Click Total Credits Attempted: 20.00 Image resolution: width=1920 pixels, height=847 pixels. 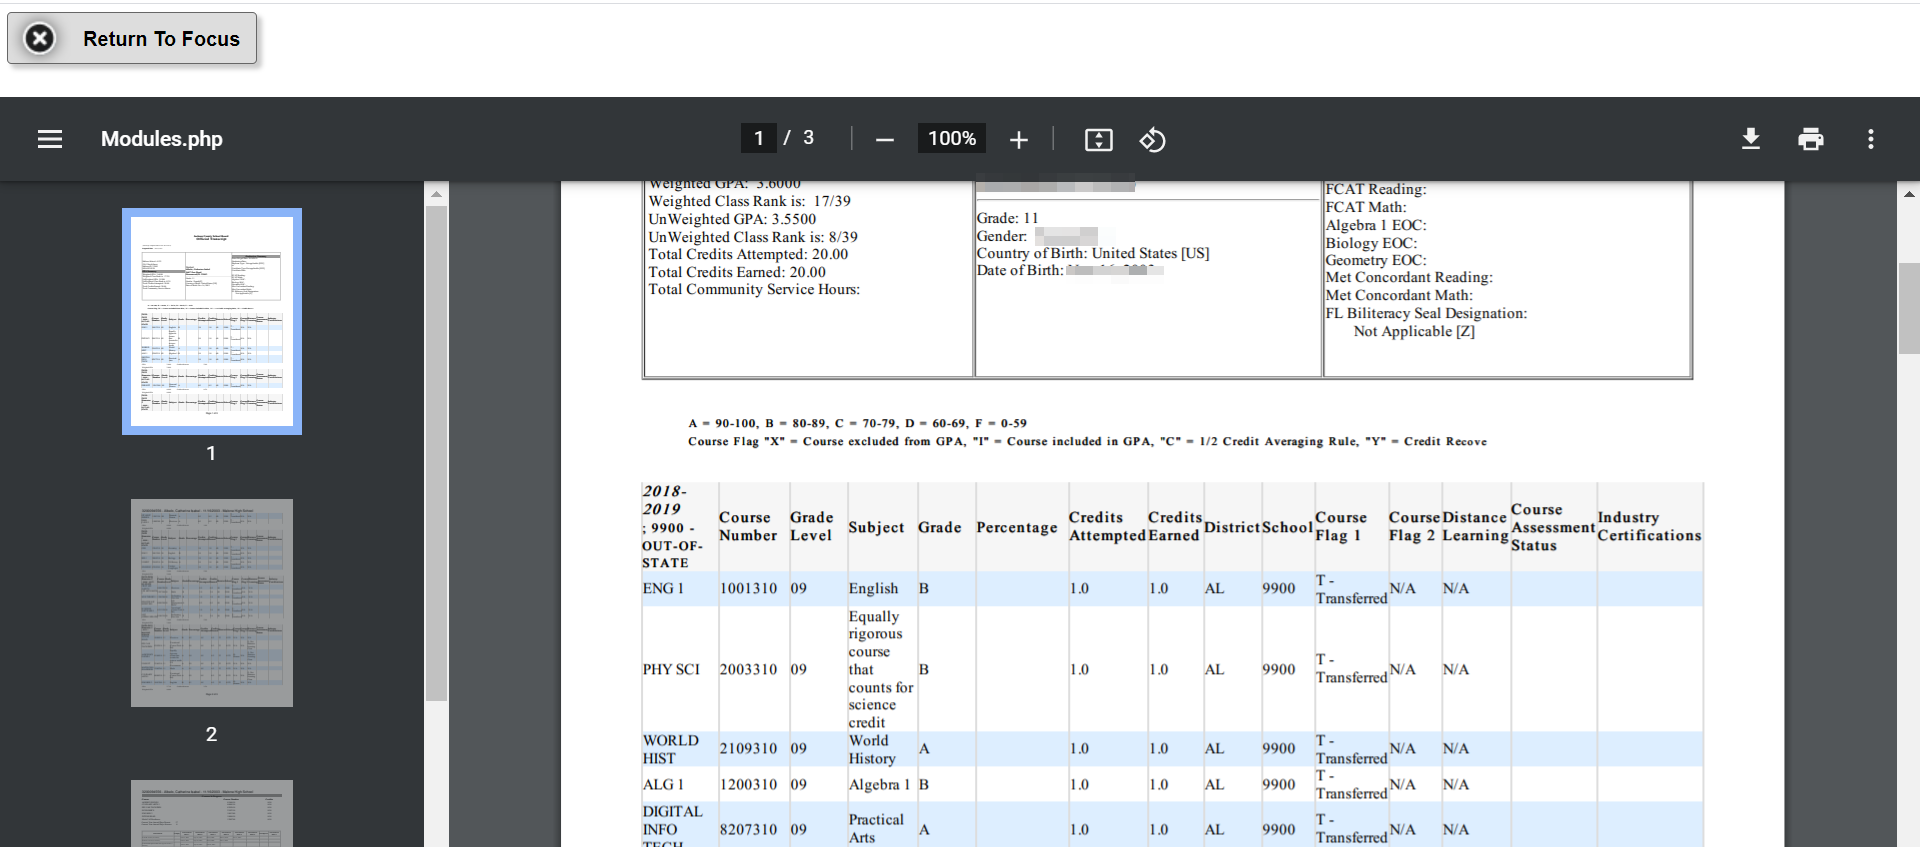click(x=748, y=254)
